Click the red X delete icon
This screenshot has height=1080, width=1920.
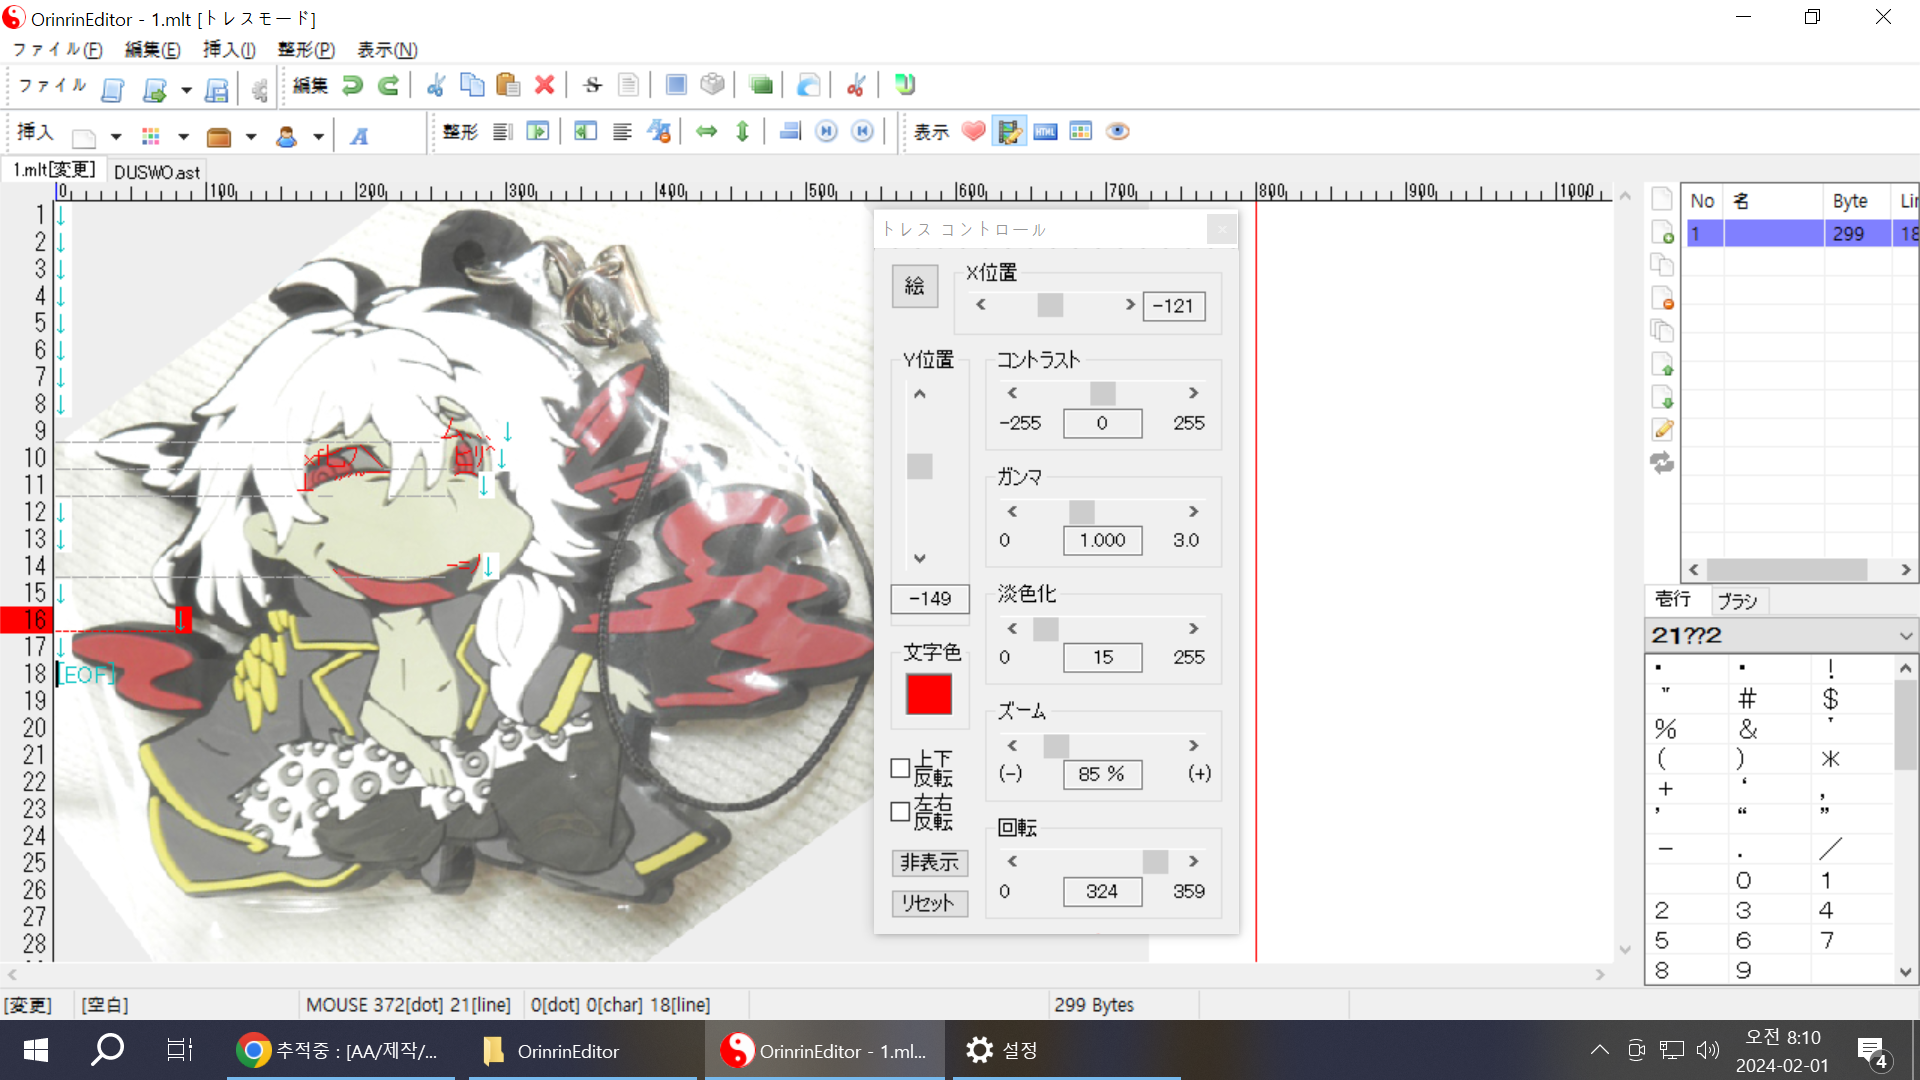coord(544,85)
